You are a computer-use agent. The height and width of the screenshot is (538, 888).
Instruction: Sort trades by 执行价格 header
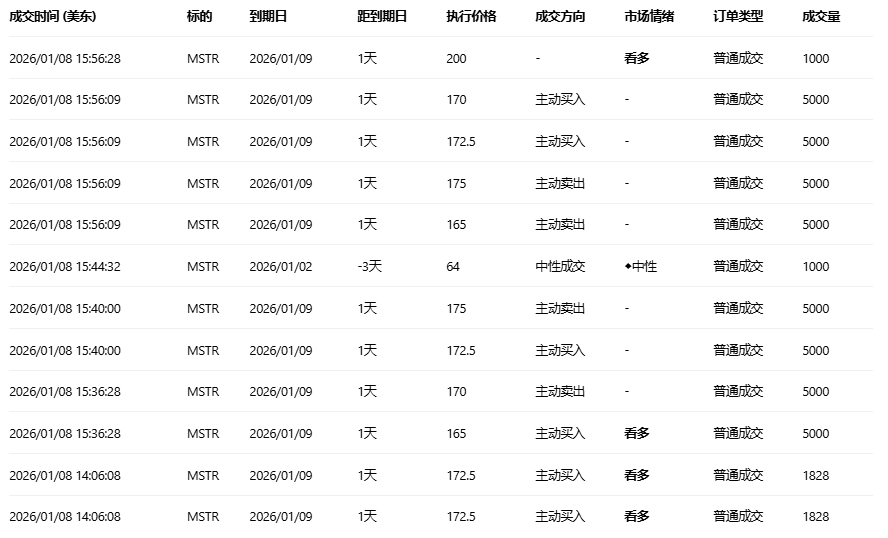click(471, 17)
